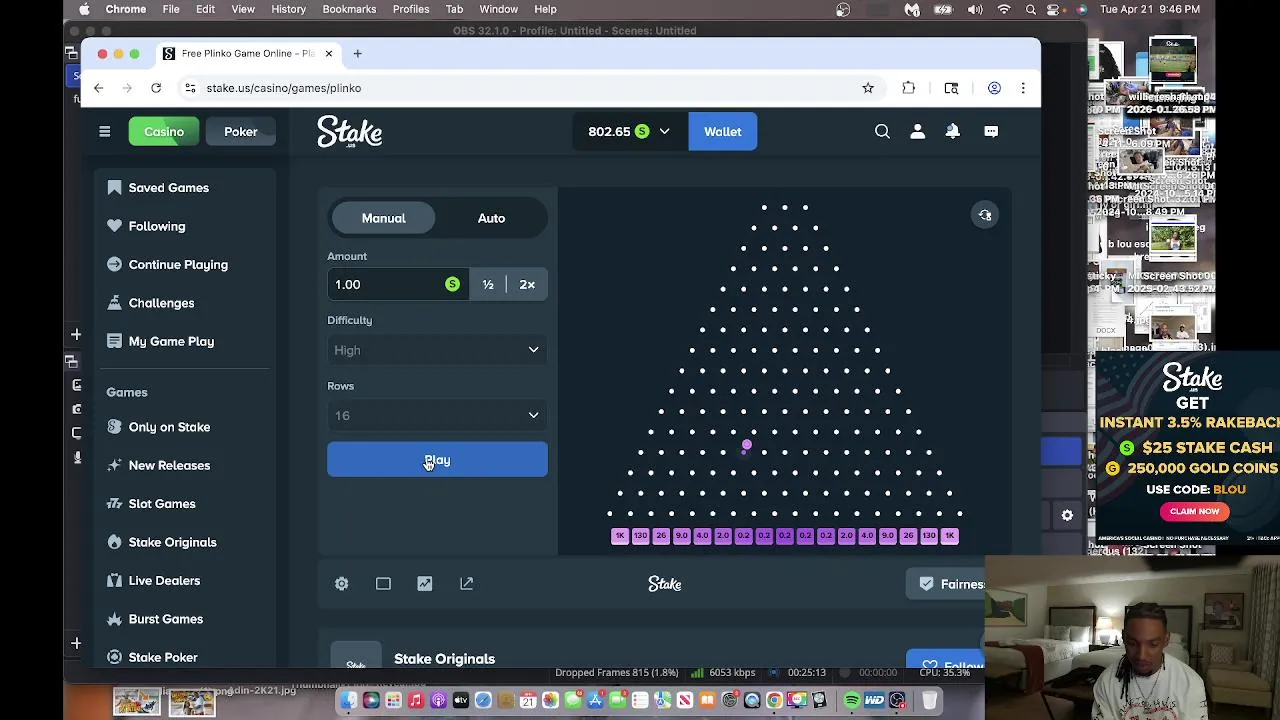The image size is (1280, 720).
Task: Open live stats chart icon
Action: 425,583
